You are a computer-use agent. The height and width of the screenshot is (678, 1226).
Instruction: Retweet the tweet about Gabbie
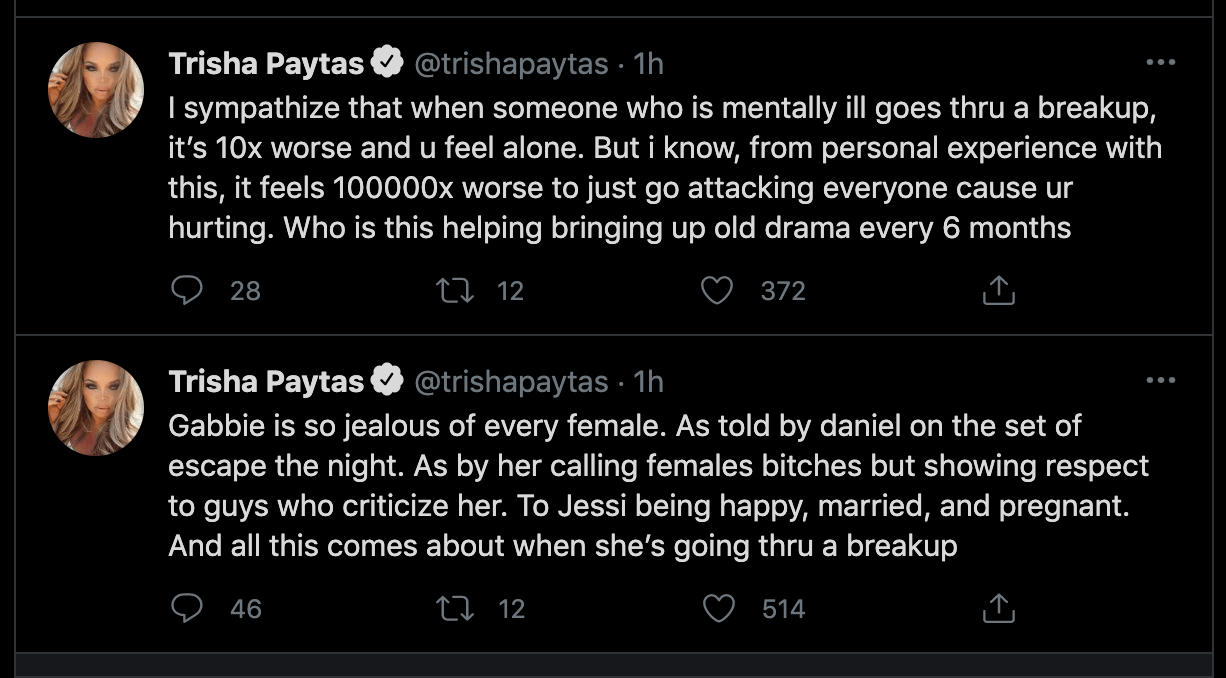click(455, 608)
